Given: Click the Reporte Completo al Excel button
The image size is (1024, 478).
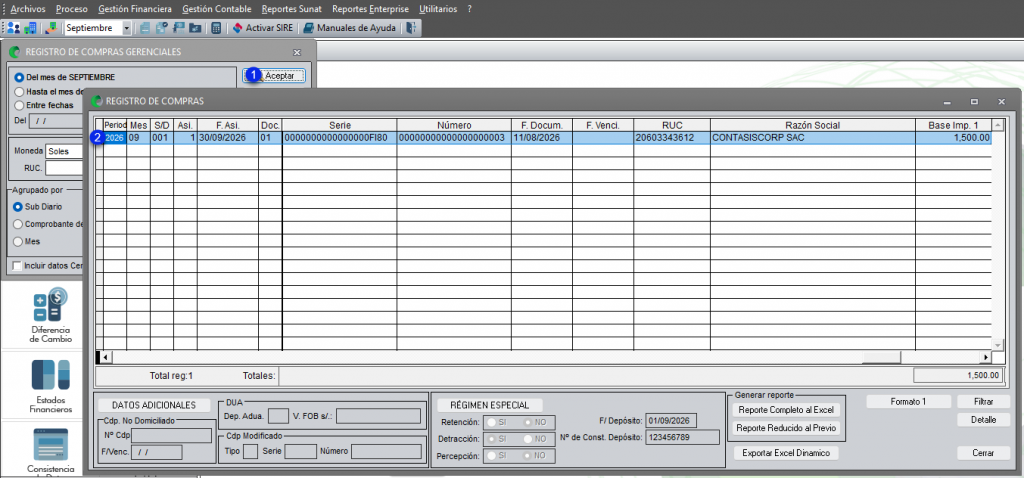Looking at the screenshot, I should 786,410.
